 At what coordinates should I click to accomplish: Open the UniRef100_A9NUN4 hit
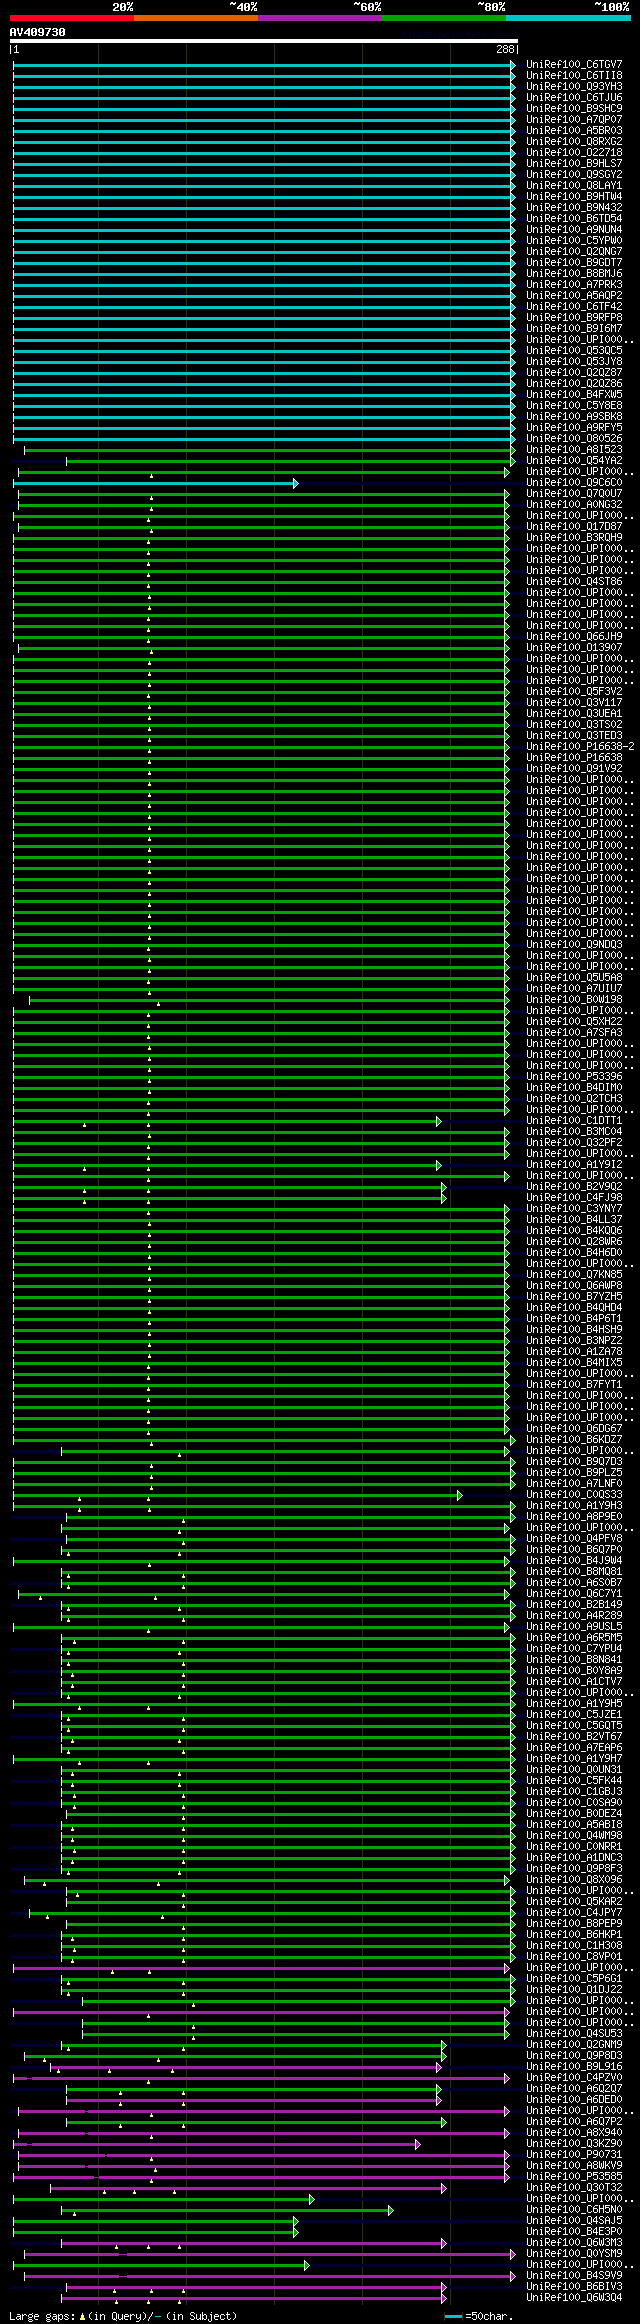(574, 229)
